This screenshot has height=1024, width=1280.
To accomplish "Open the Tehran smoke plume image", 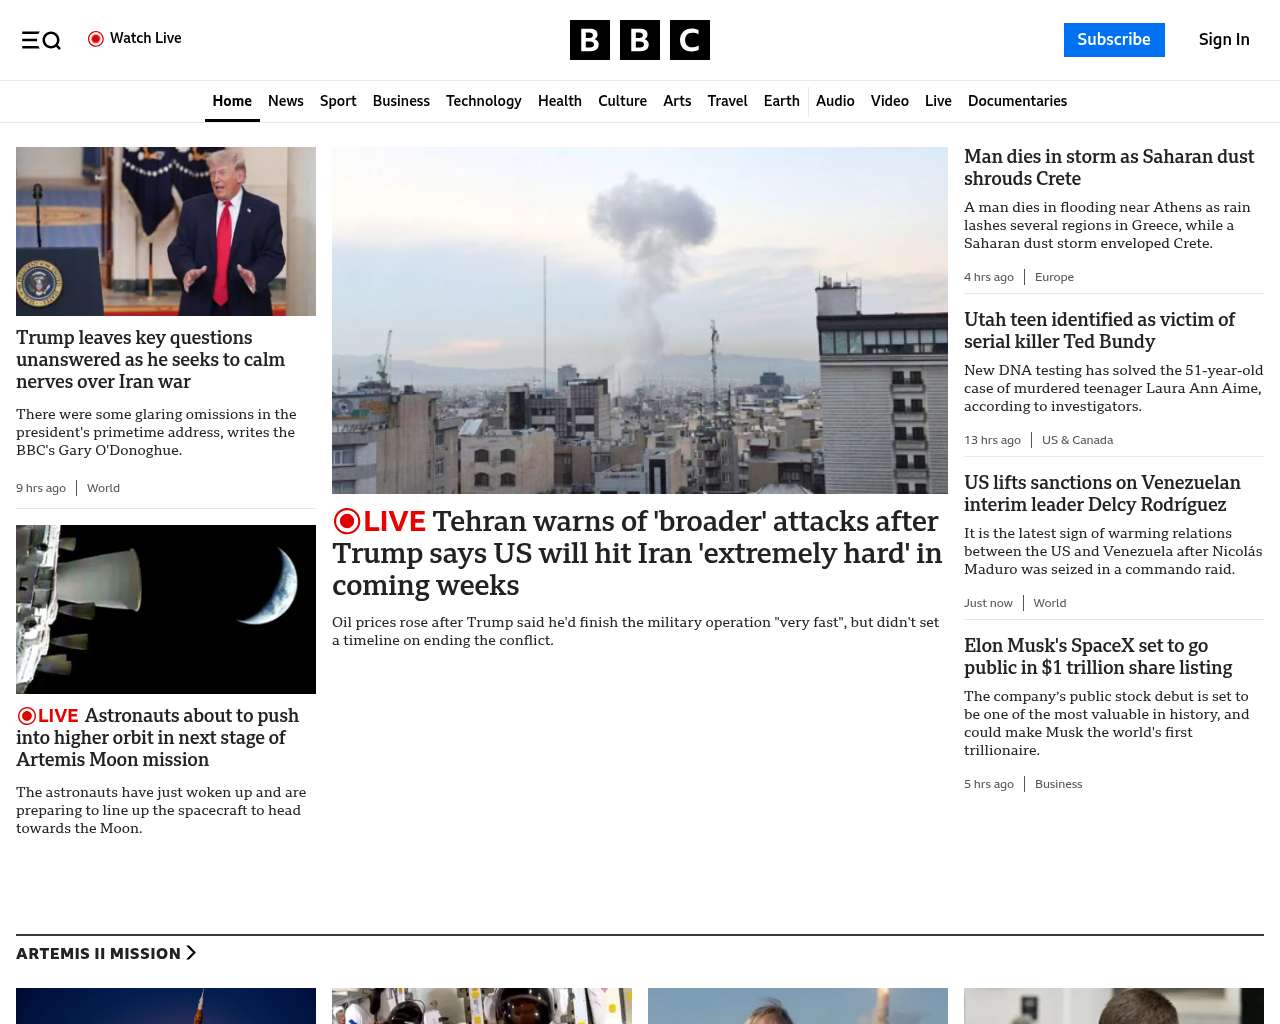I will click(x=640, y=320).
